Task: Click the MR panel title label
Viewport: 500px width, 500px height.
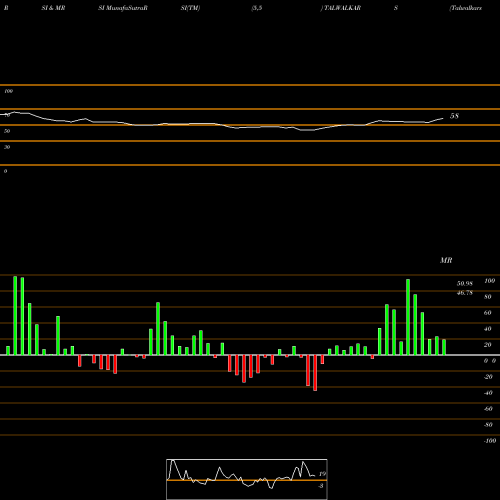Action: pyautogui.click(x=446, y=260)
